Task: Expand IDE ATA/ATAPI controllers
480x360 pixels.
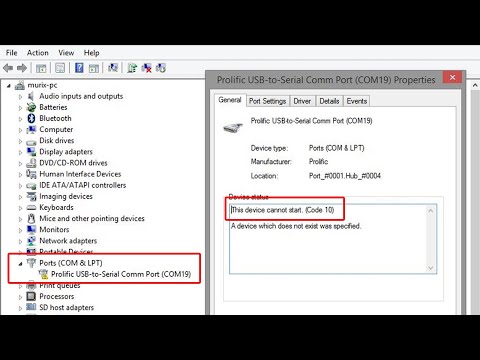Action: 20,186
